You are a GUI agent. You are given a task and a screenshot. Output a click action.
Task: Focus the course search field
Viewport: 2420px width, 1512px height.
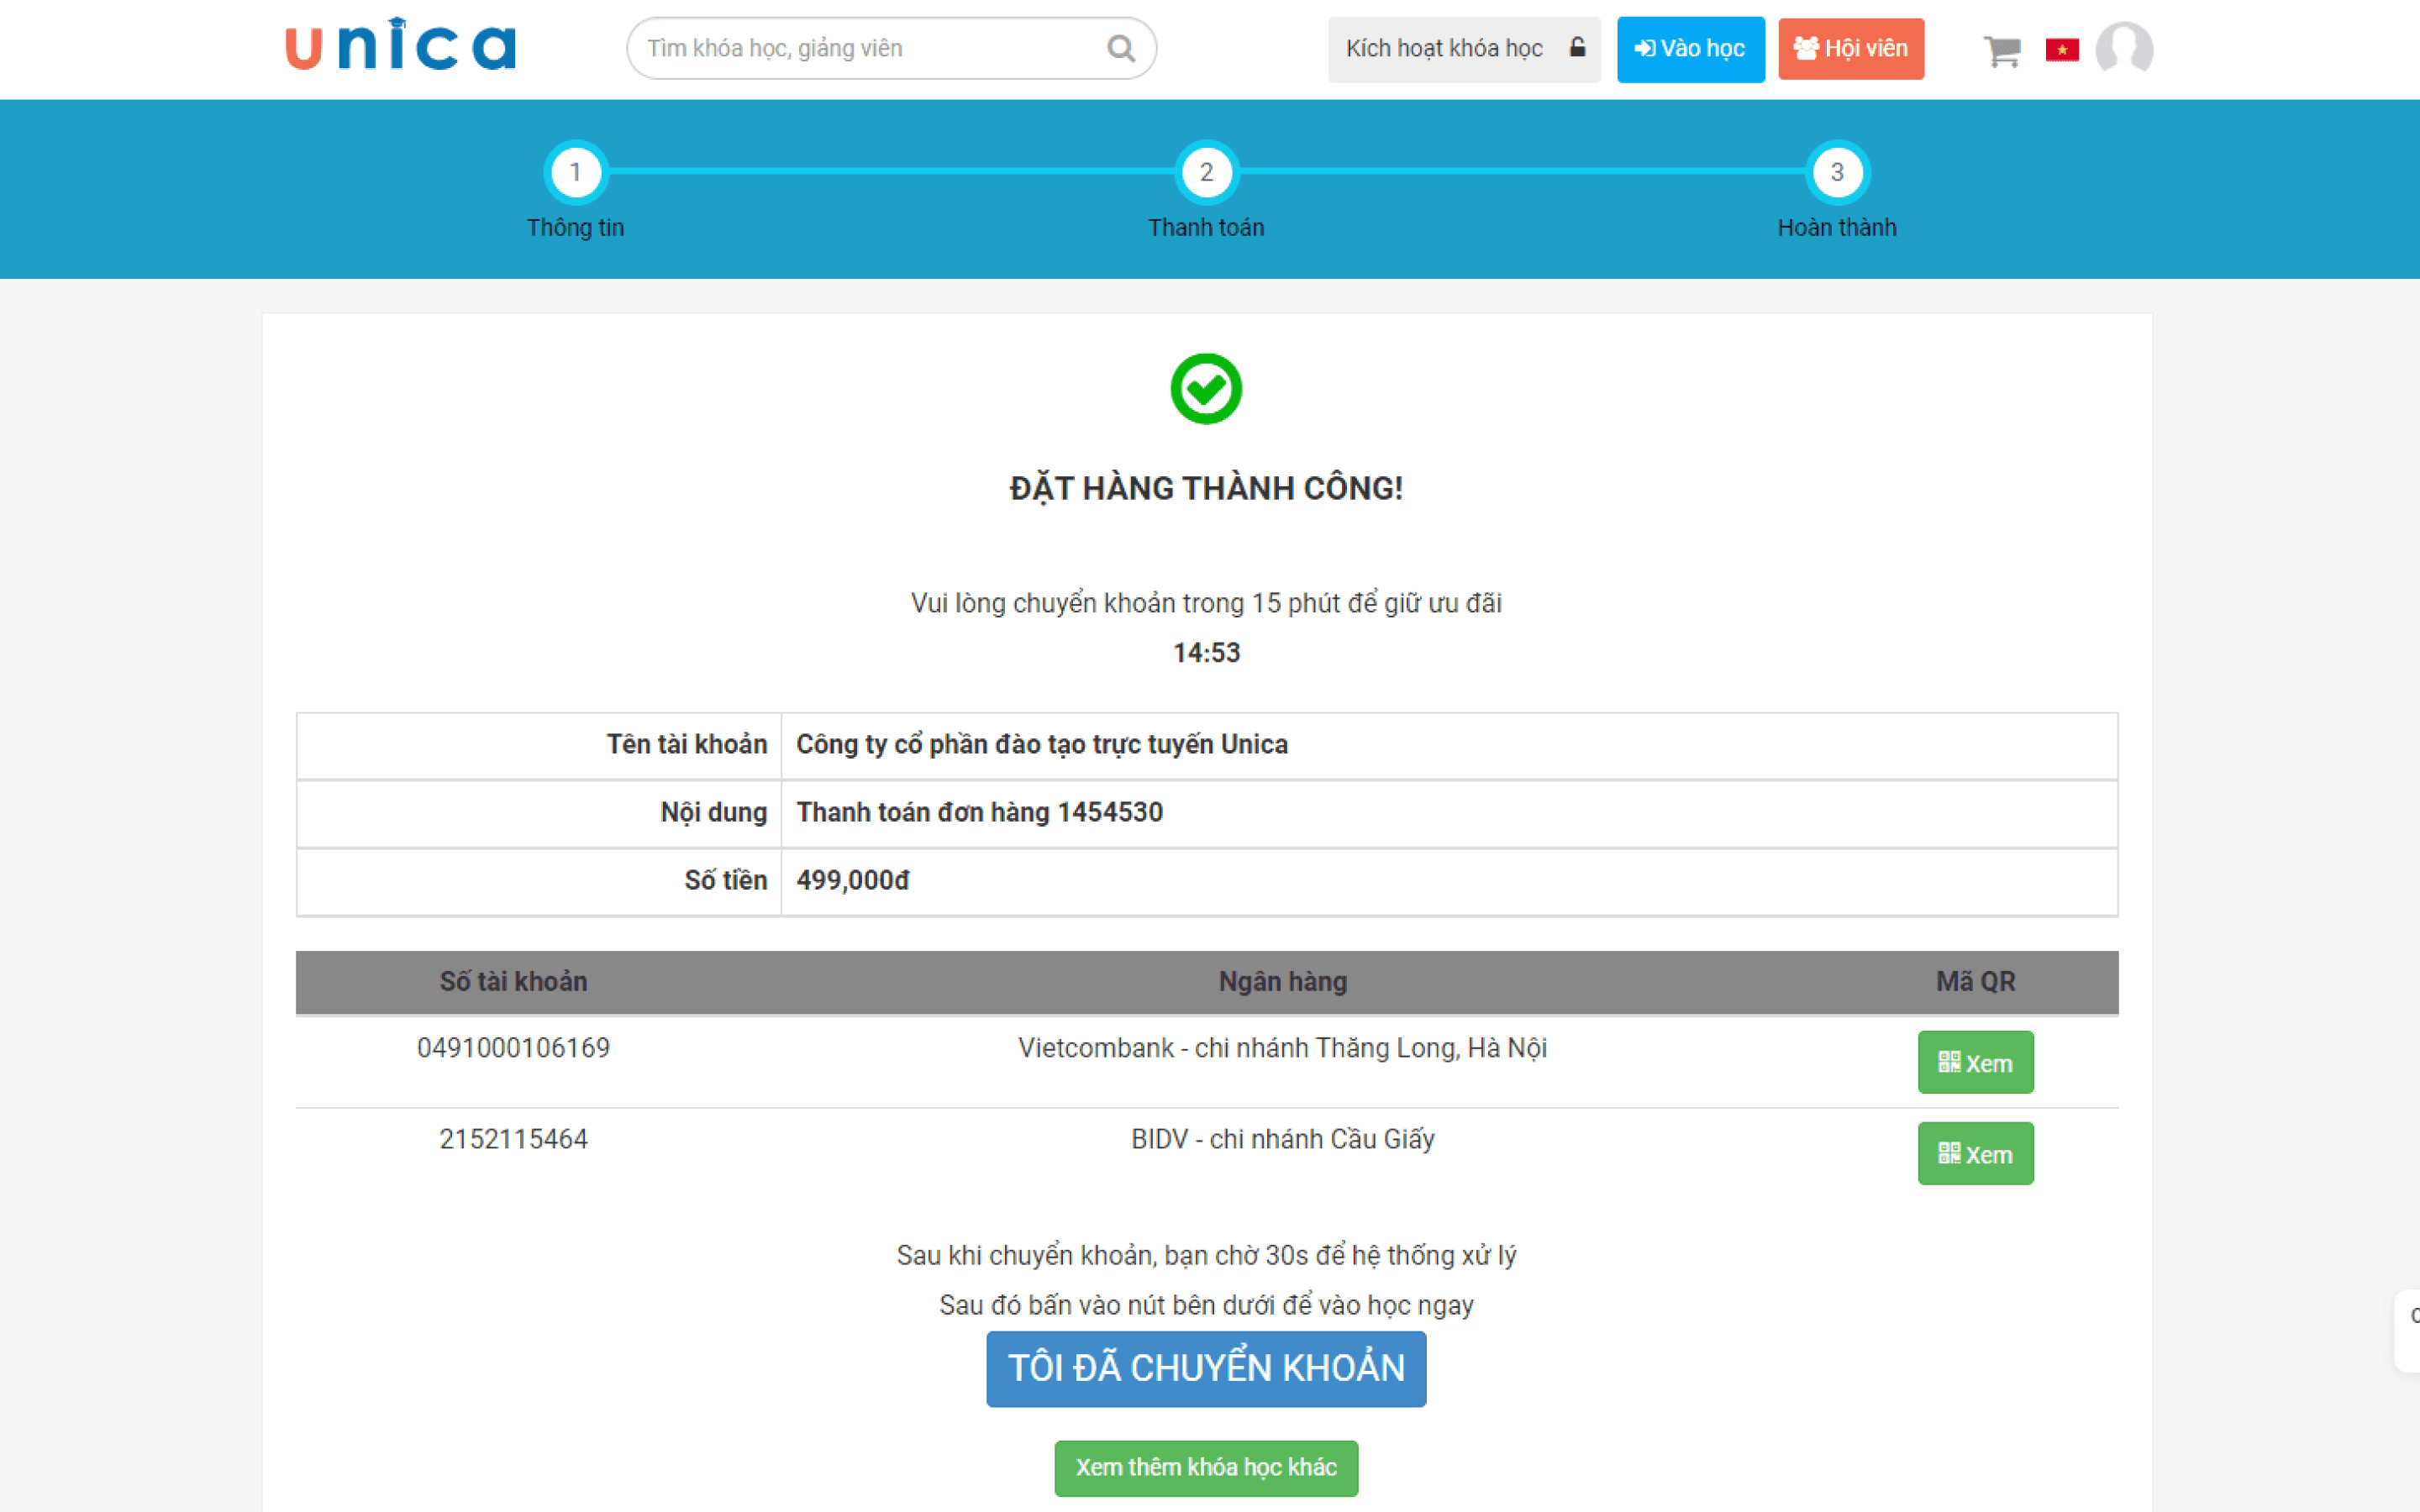pyautogui.click(x=891, y=48)
